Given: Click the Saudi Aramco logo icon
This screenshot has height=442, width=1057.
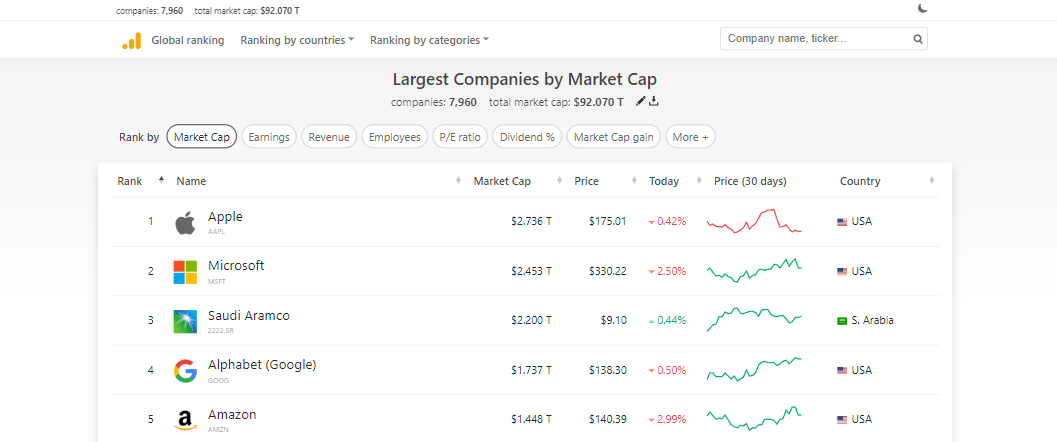Looking at the screenshot, I should click(x=185, y=321).
